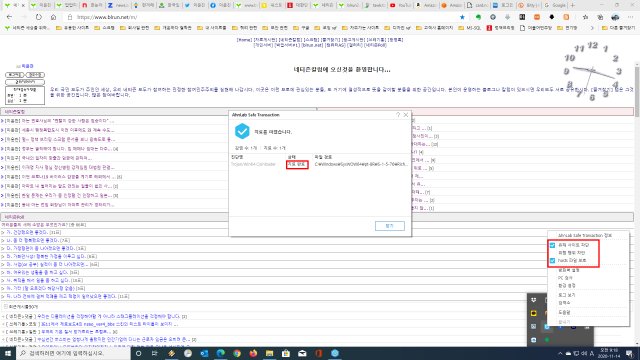Bookmark this page with the blue star icon

(x=462, y=17)
